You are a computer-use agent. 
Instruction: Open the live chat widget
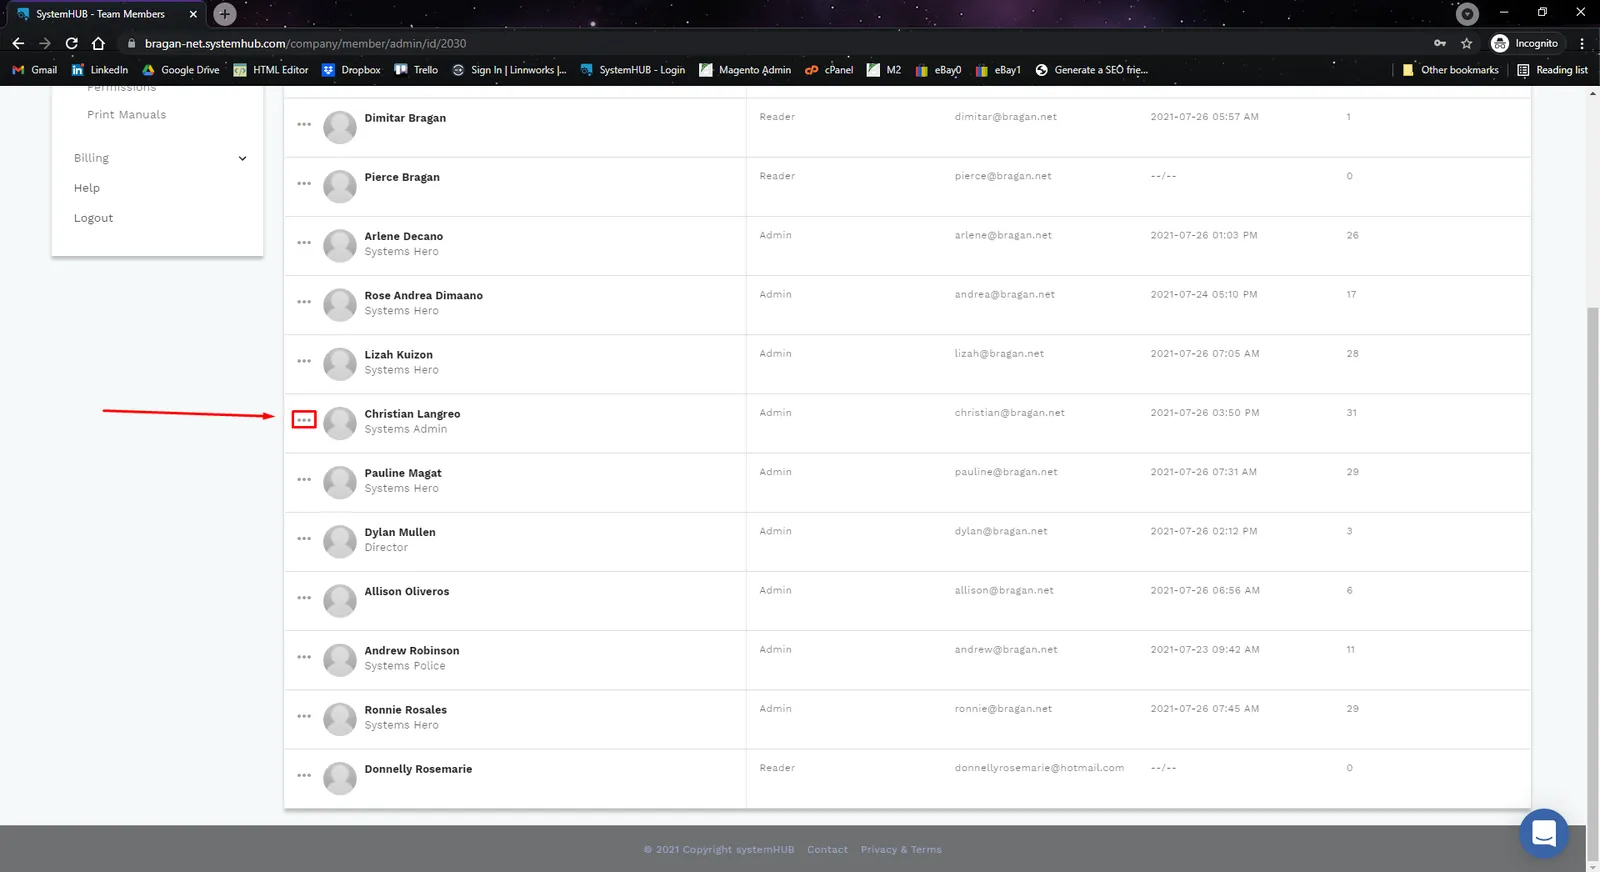(x=1544, y=833)
